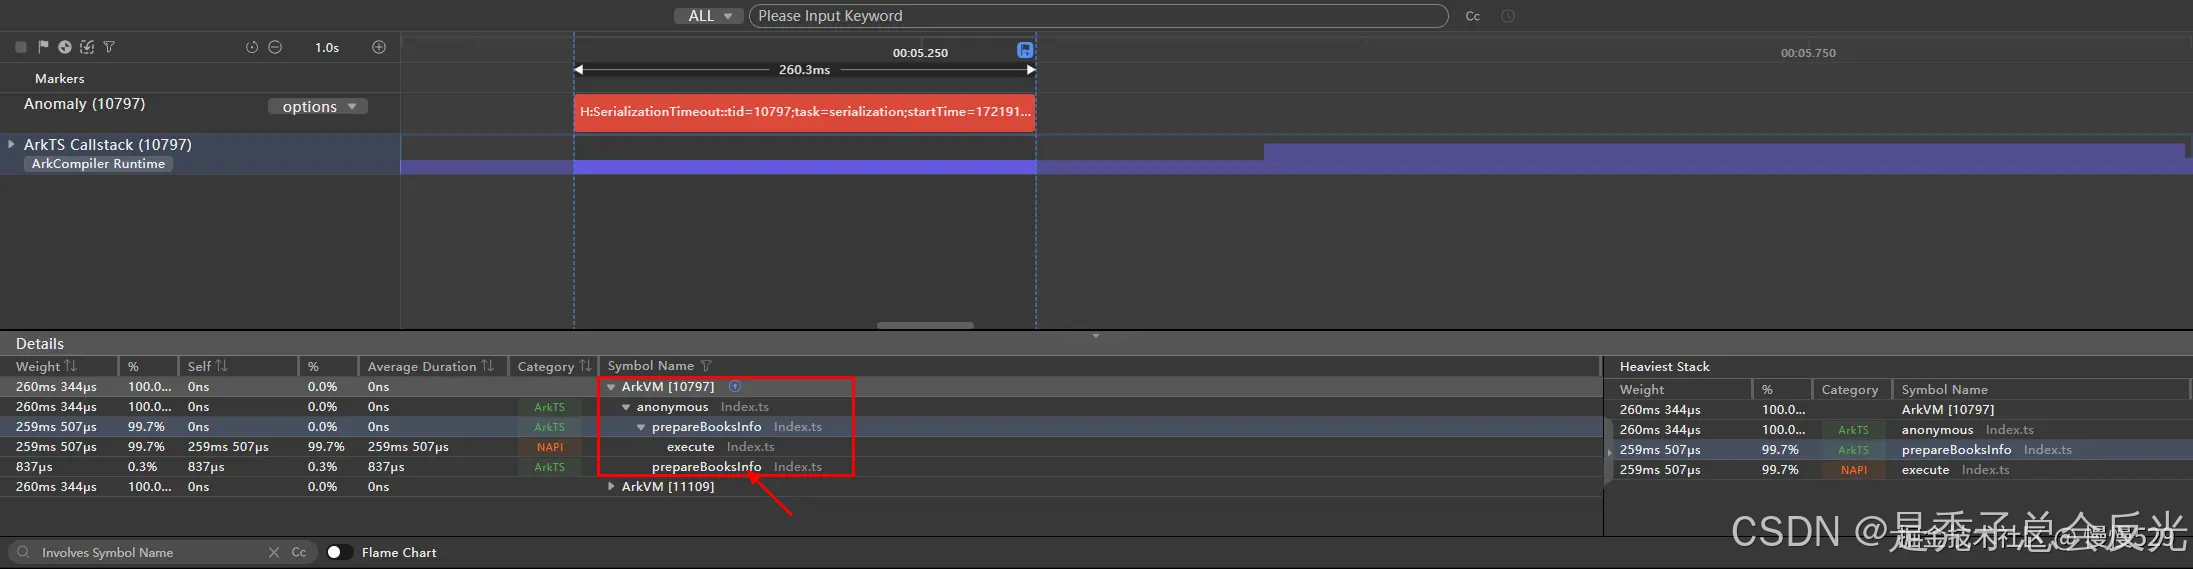2193x569 pixels.
Task: Expand the ArkTS Callstack (10797) track
Action: pyautogui.click(x=11, y=144)
